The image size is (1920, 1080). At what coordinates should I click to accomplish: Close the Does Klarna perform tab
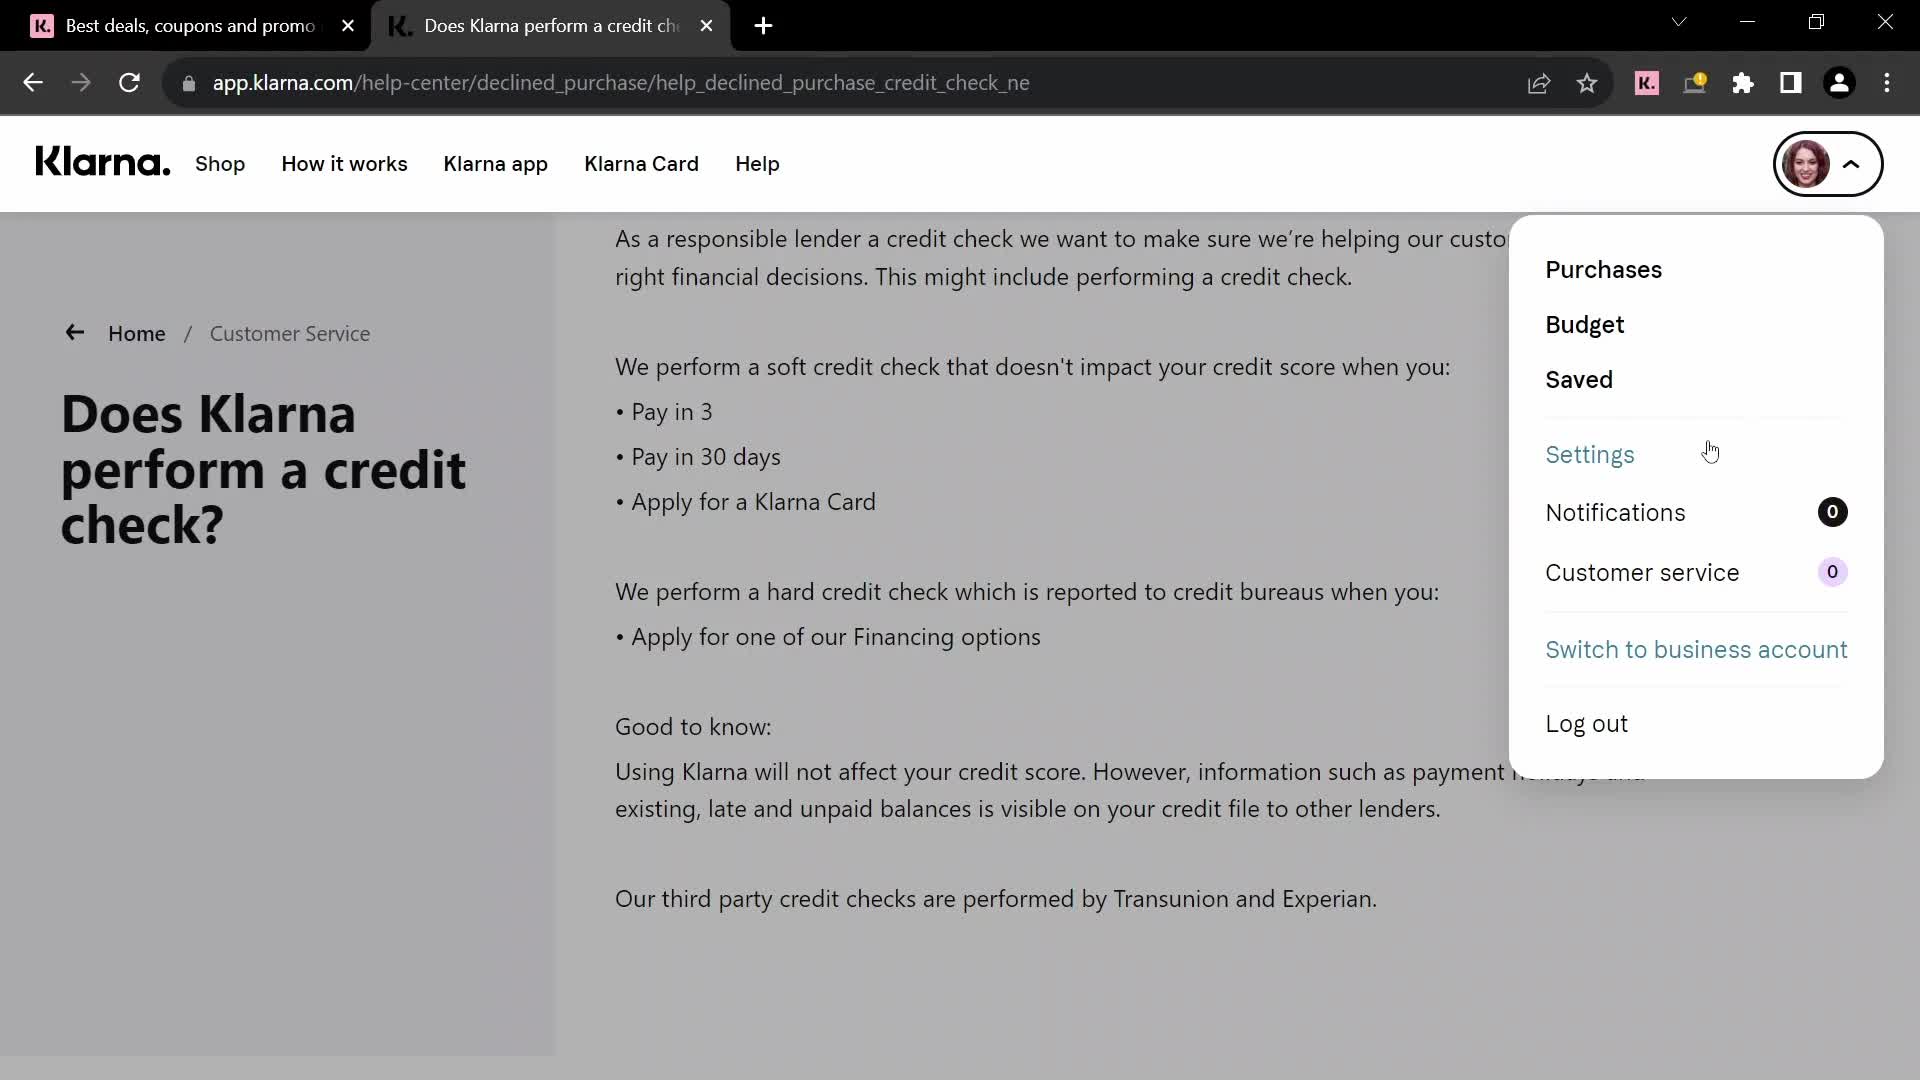click(x=707, y=26)
